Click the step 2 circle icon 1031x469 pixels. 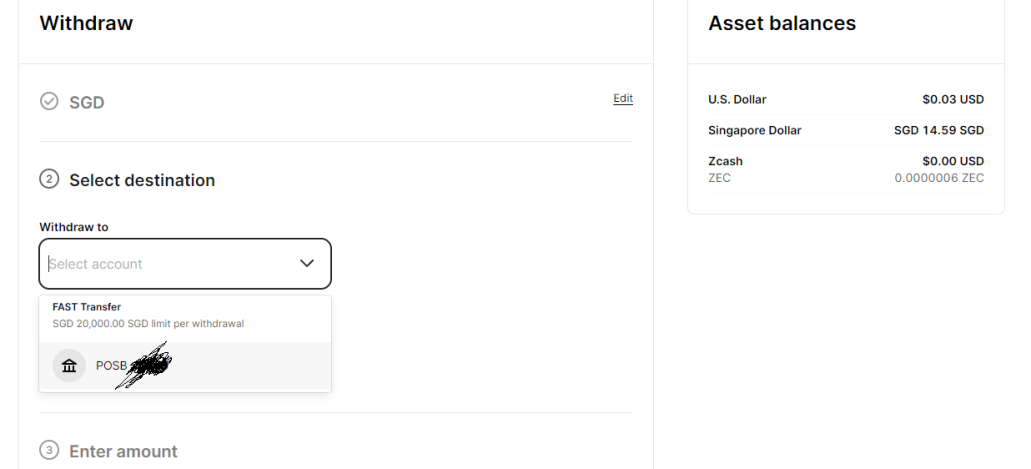coord(49,179)
